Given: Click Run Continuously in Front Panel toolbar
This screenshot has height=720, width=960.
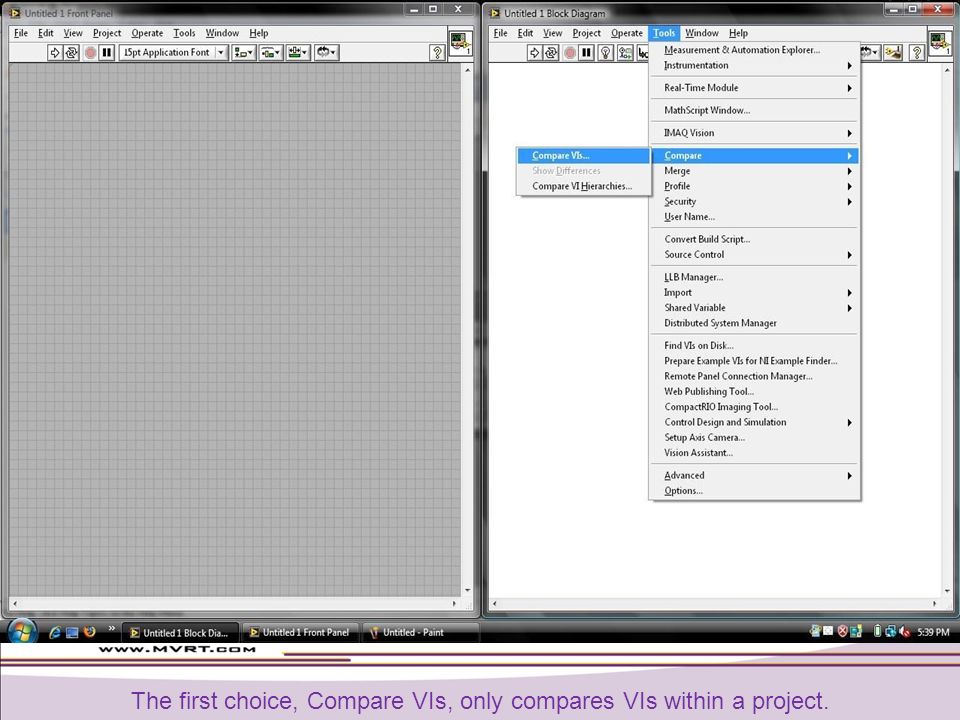Looking at the screenshot, I should [x=72, y=53].
